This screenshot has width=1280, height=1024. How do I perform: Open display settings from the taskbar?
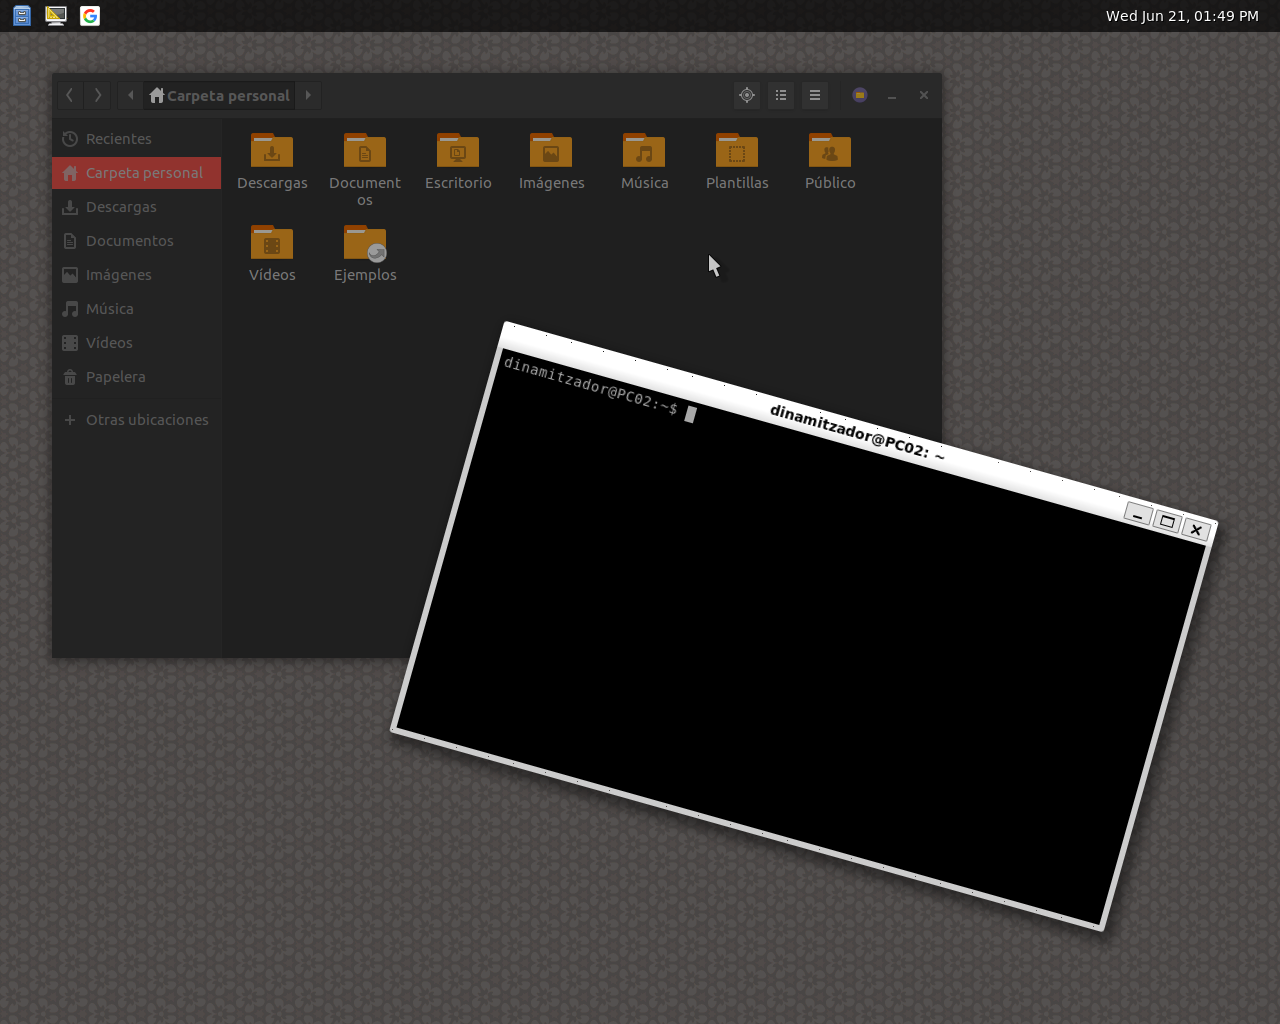point(55,15)
